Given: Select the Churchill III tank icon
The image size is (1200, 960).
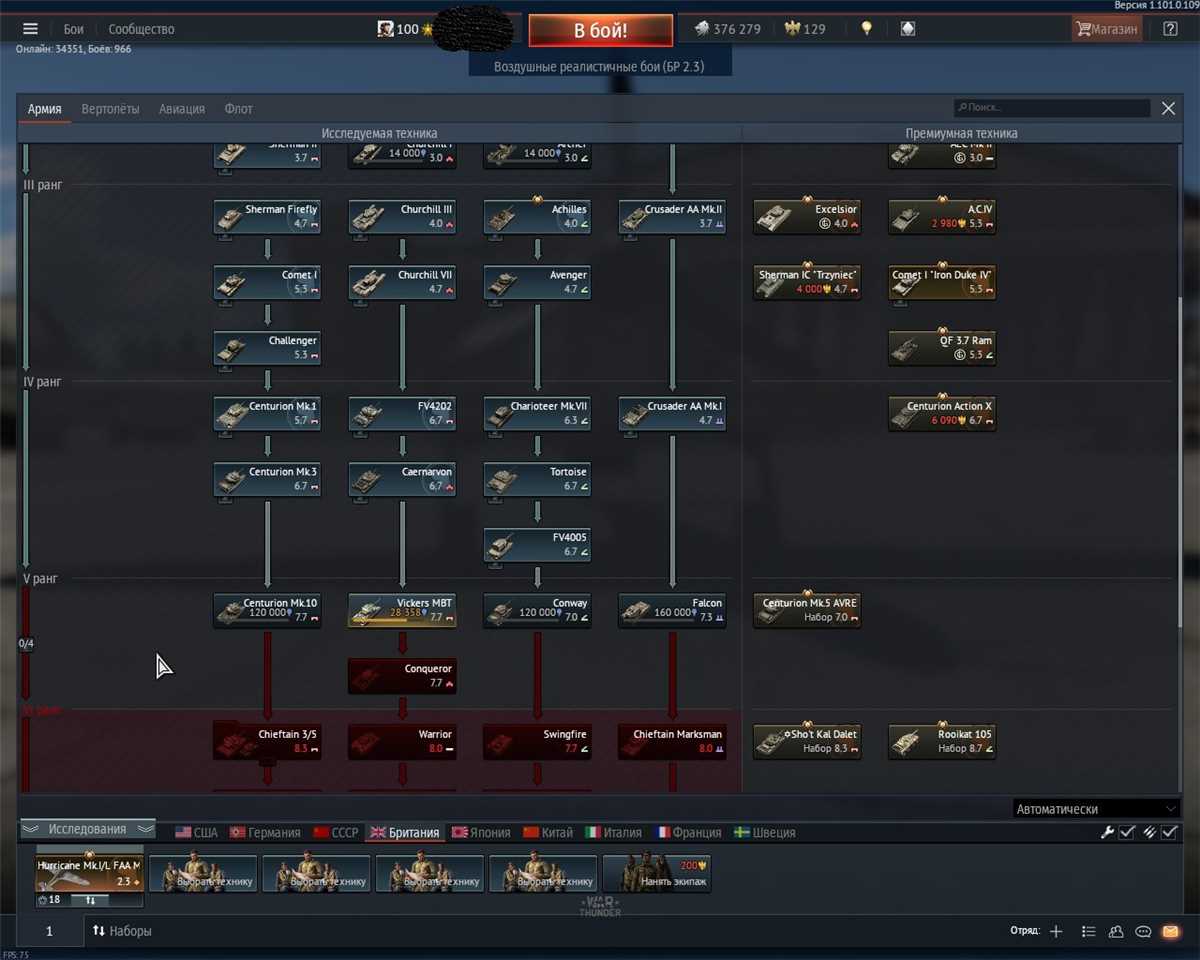Looking at the screenshot, I should pyautogui.click(x=402, y=217).
